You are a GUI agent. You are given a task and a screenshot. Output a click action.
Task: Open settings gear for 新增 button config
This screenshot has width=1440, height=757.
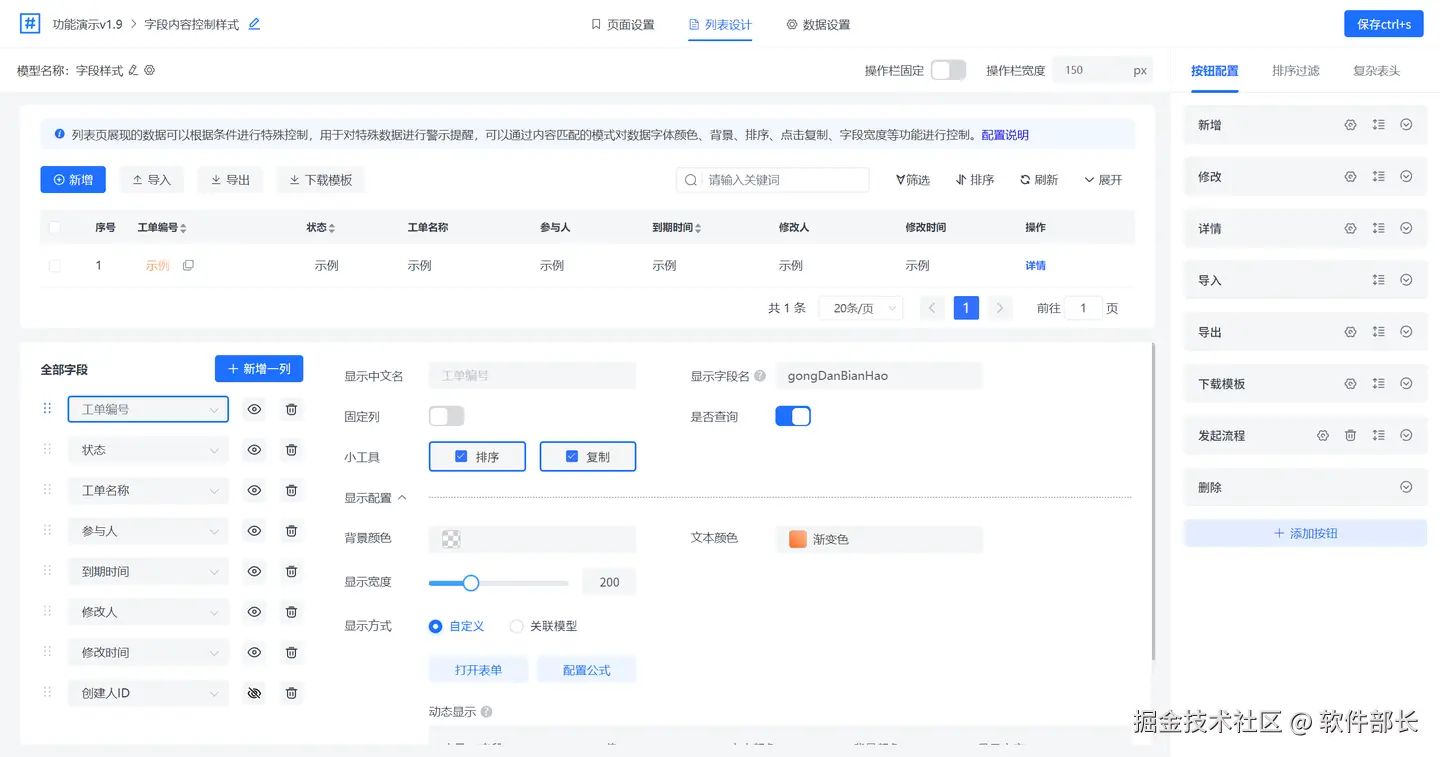pos(1350,125)
